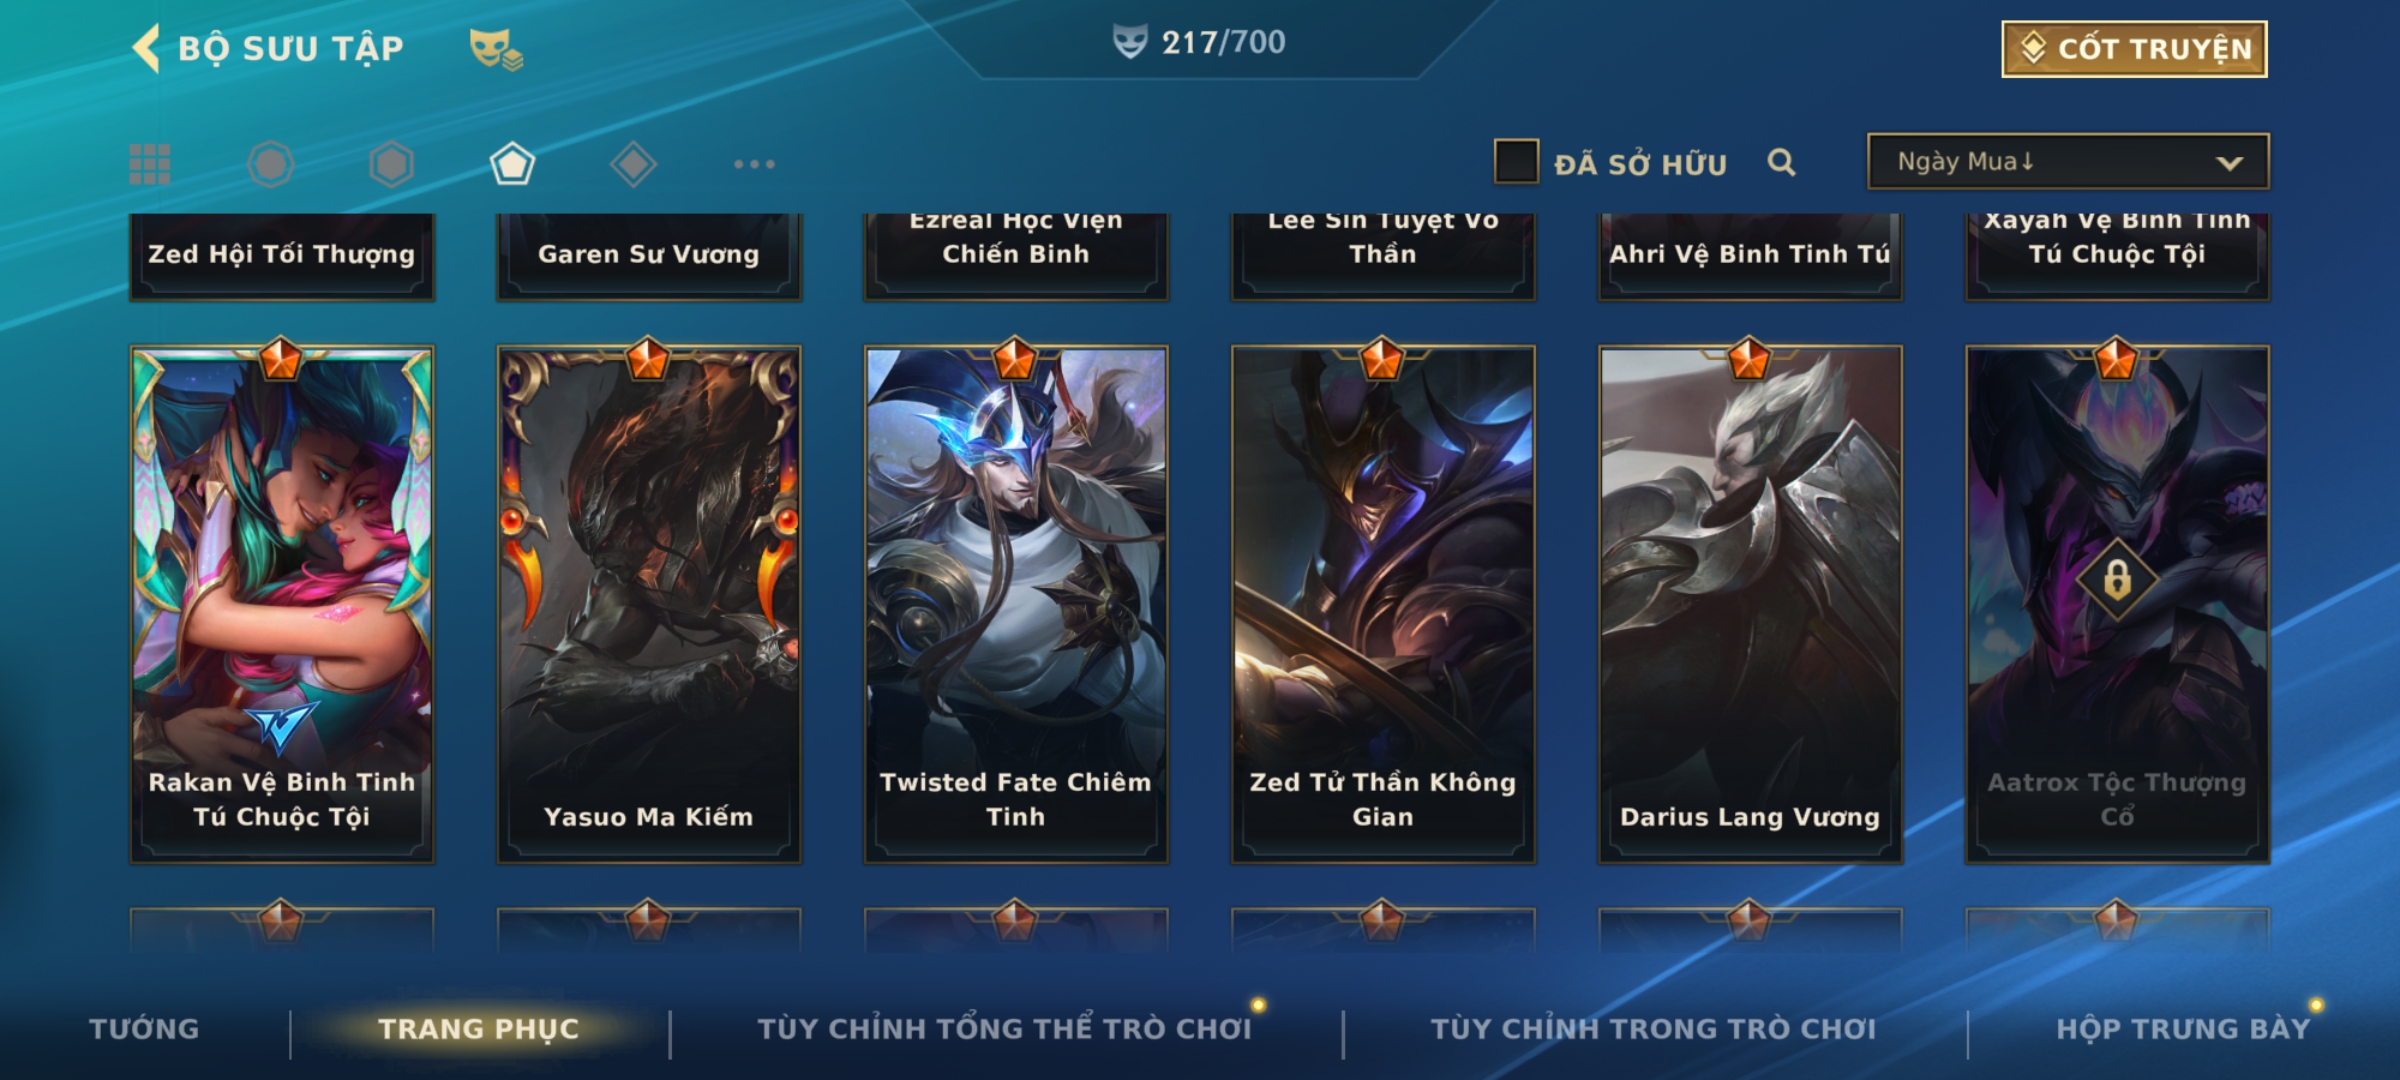Viewport: 2400px width, 1080px height.
Task: Select the highlighted pentagon rarity filter
Action: [512, 164]
